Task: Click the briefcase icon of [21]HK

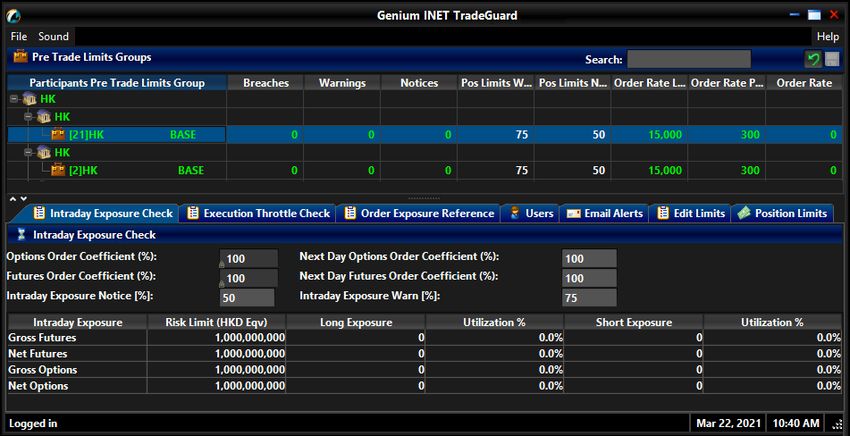Action: point(58,134)
